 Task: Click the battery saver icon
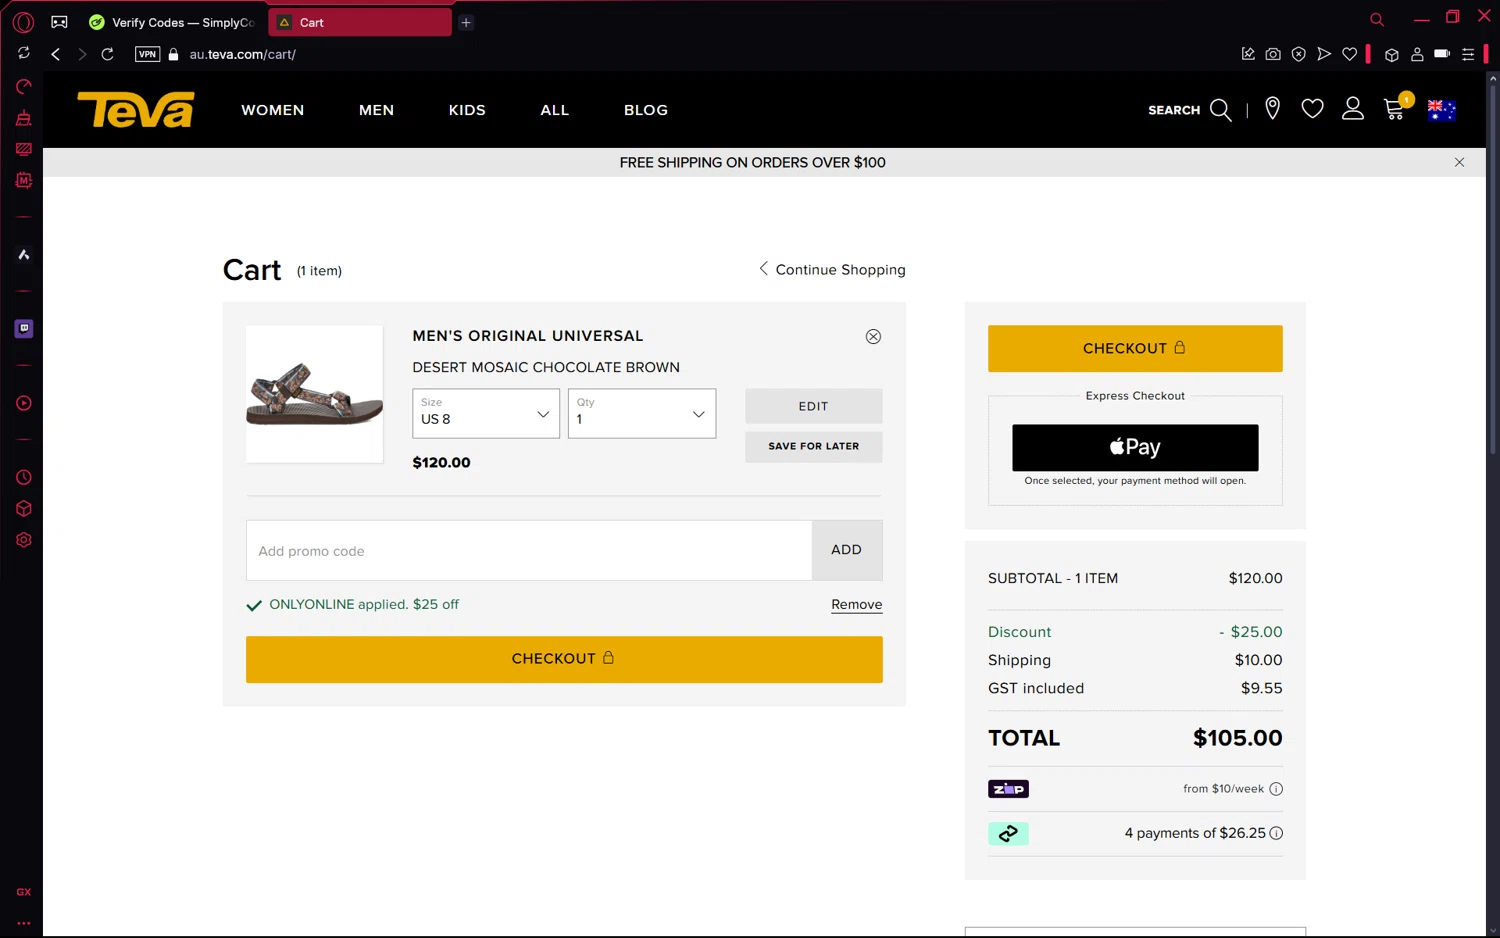[x=1442, y=54]
